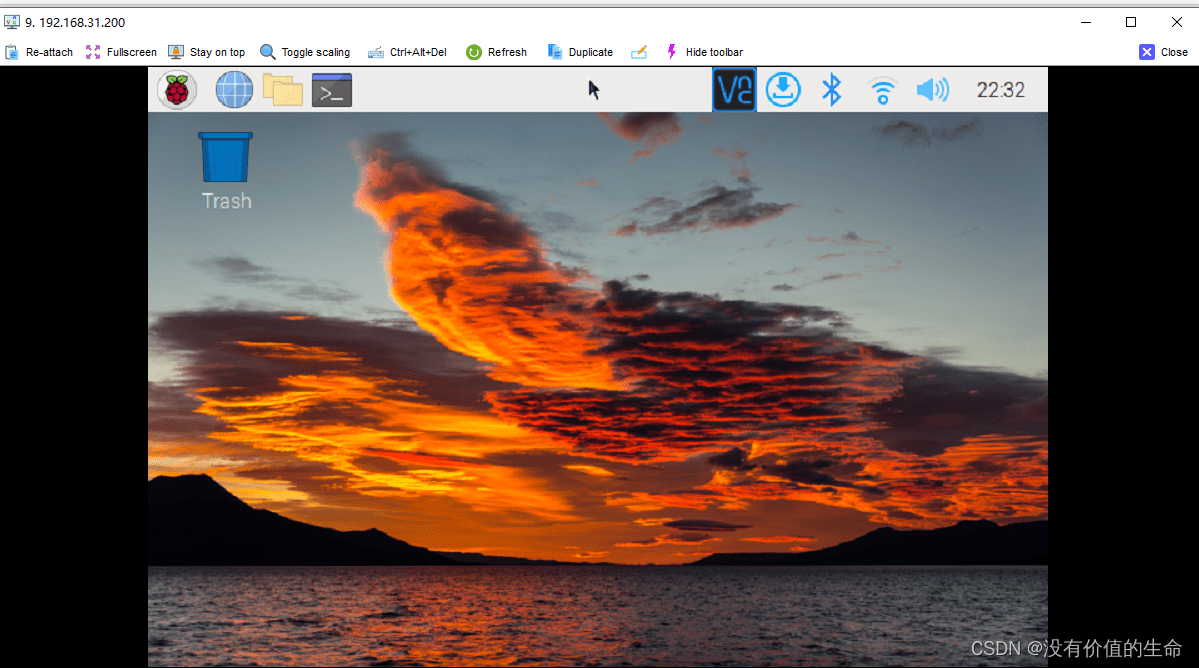Open the File Manager folder icon

click(282, 90)
